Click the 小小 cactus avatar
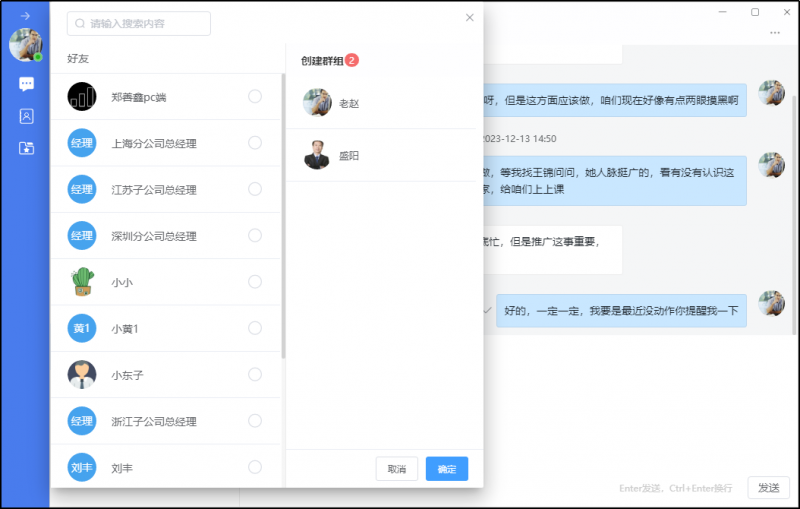The image size is (800, 509). (x=82, y=282)
